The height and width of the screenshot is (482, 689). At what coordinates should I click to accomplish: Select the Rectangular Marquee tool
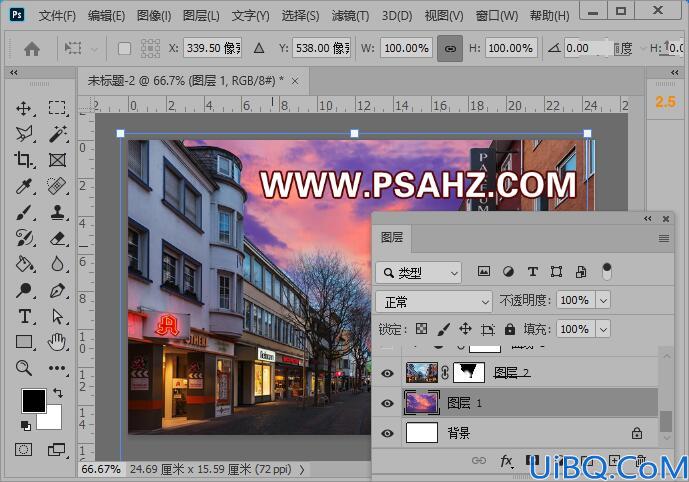click(x=57, y=108)
